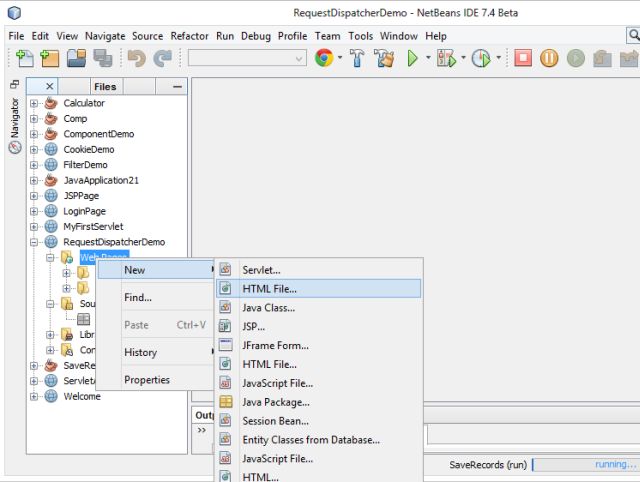Click the New Project toolbar icon

click(x=49, y=58)
